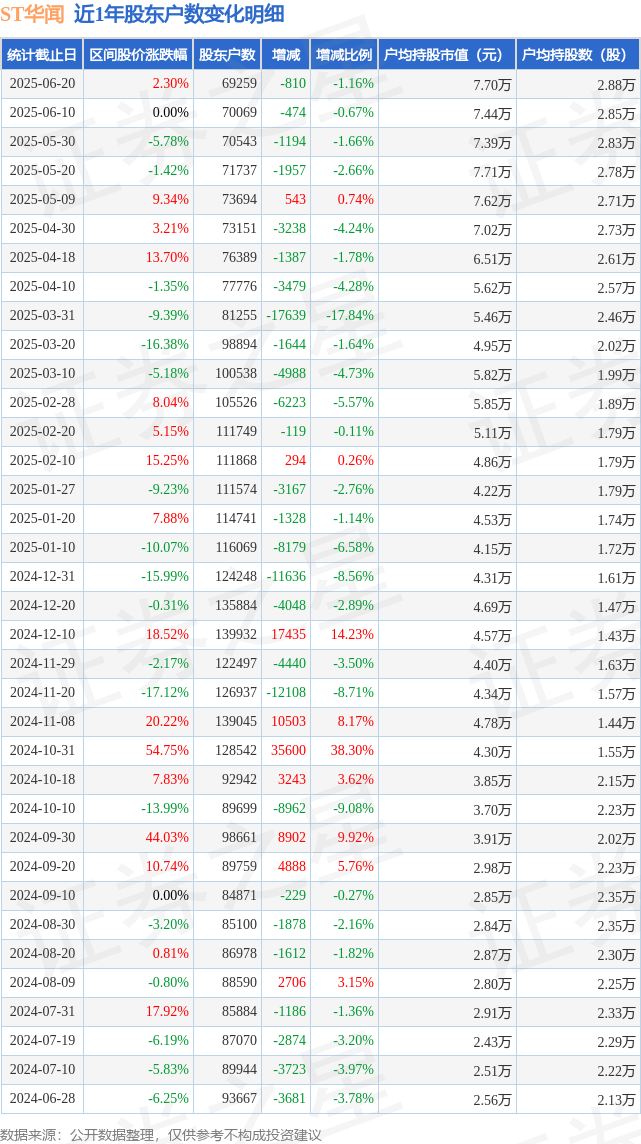Click the 股东户数 column header
Viewport: 641px width, 1144px height.
[228, 55]
